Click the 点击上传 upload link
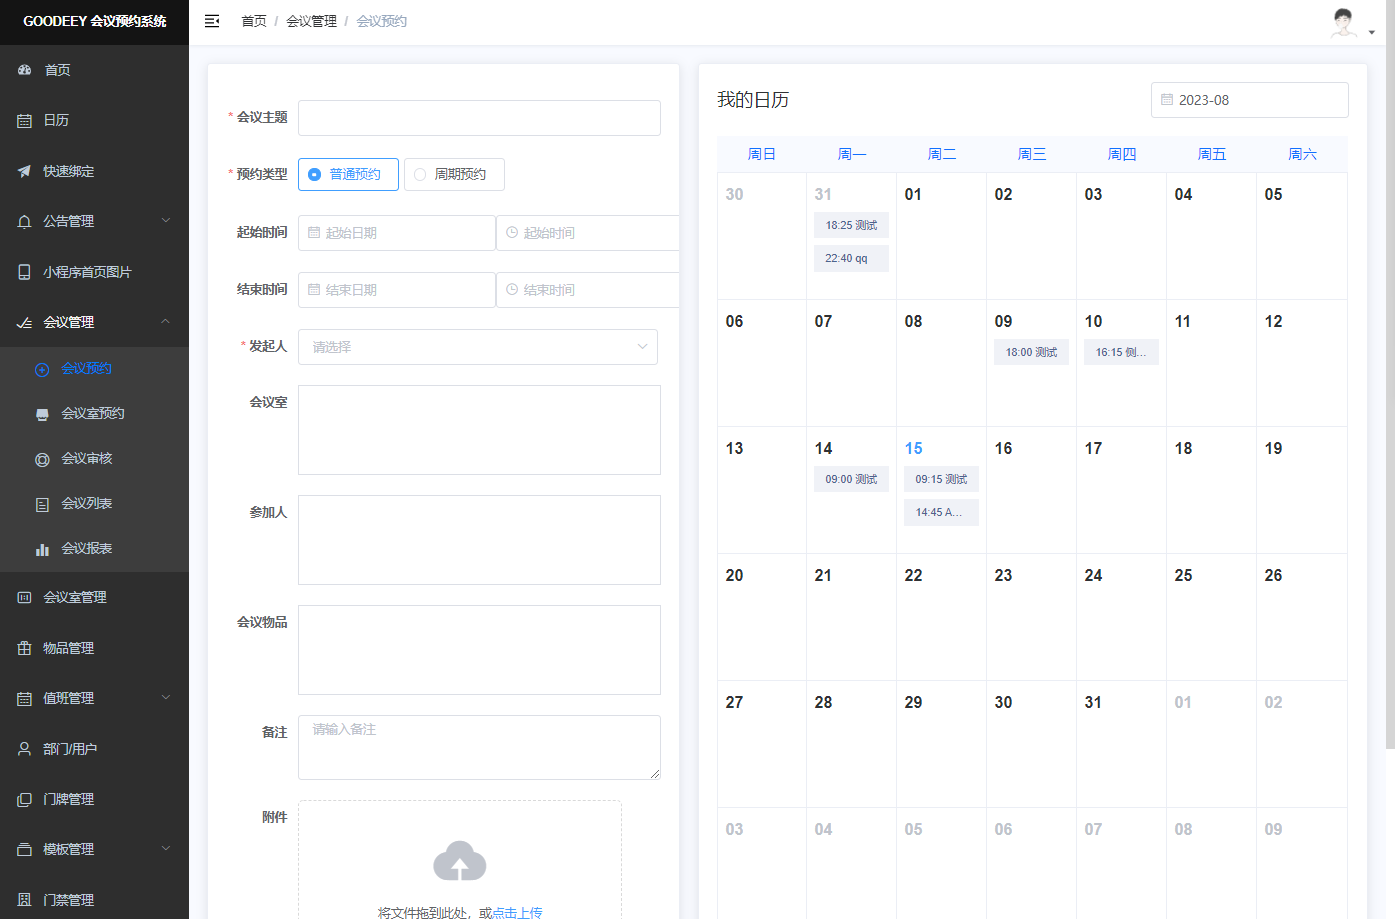Image resolution: width=1395 pixels, height=919 pixels. [x=517, y=912]
